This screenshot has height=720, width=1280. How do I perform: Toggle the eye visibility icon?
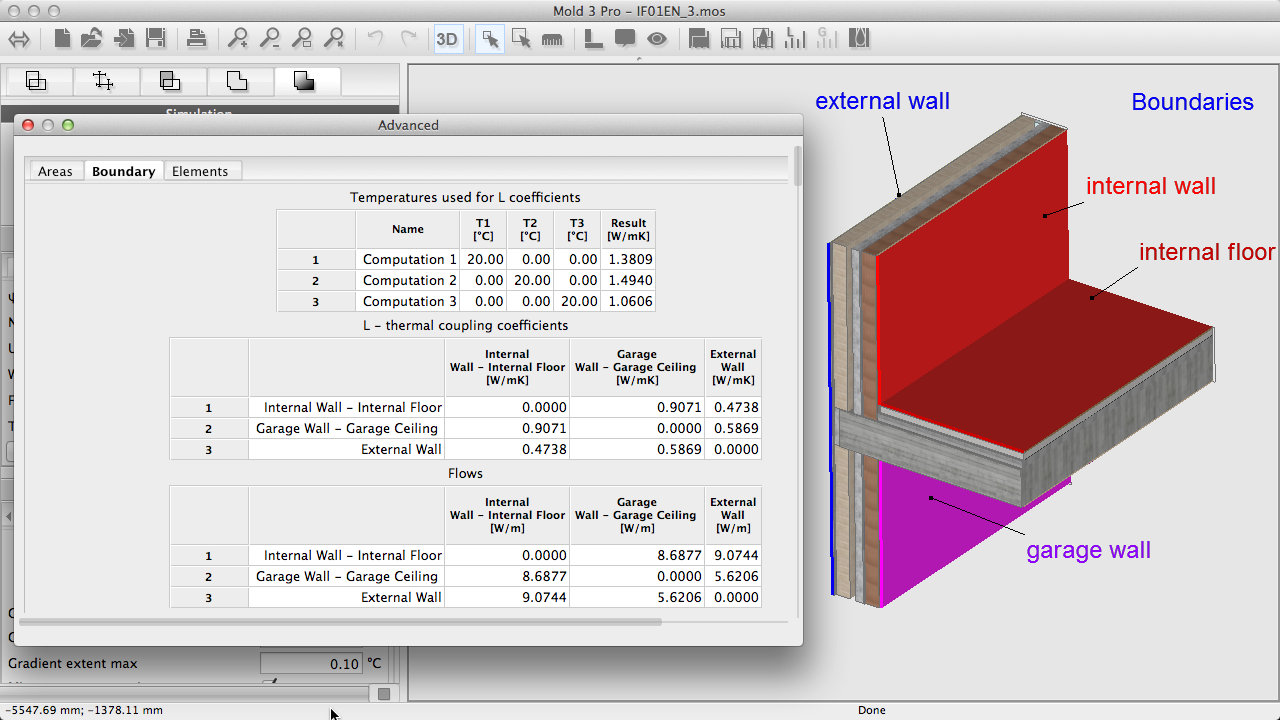coord(657,39)
